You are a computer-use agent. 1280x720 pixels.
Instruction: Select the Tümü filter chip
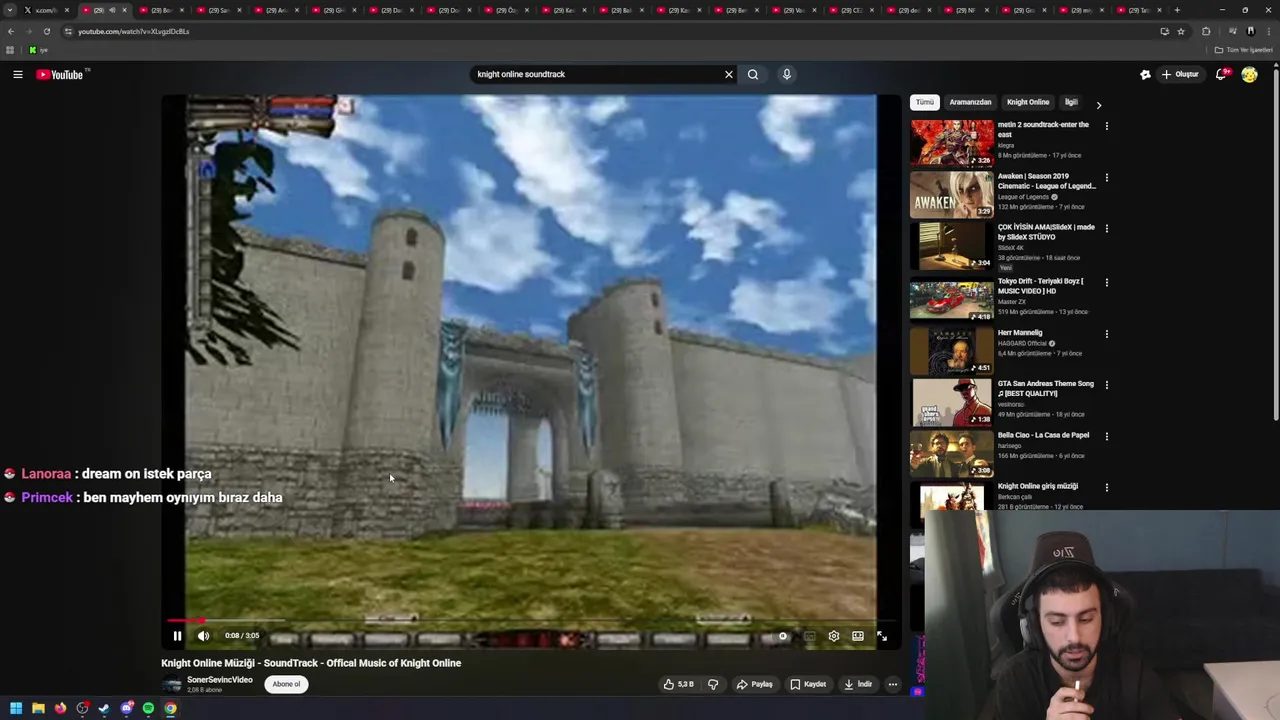(925, 102)
